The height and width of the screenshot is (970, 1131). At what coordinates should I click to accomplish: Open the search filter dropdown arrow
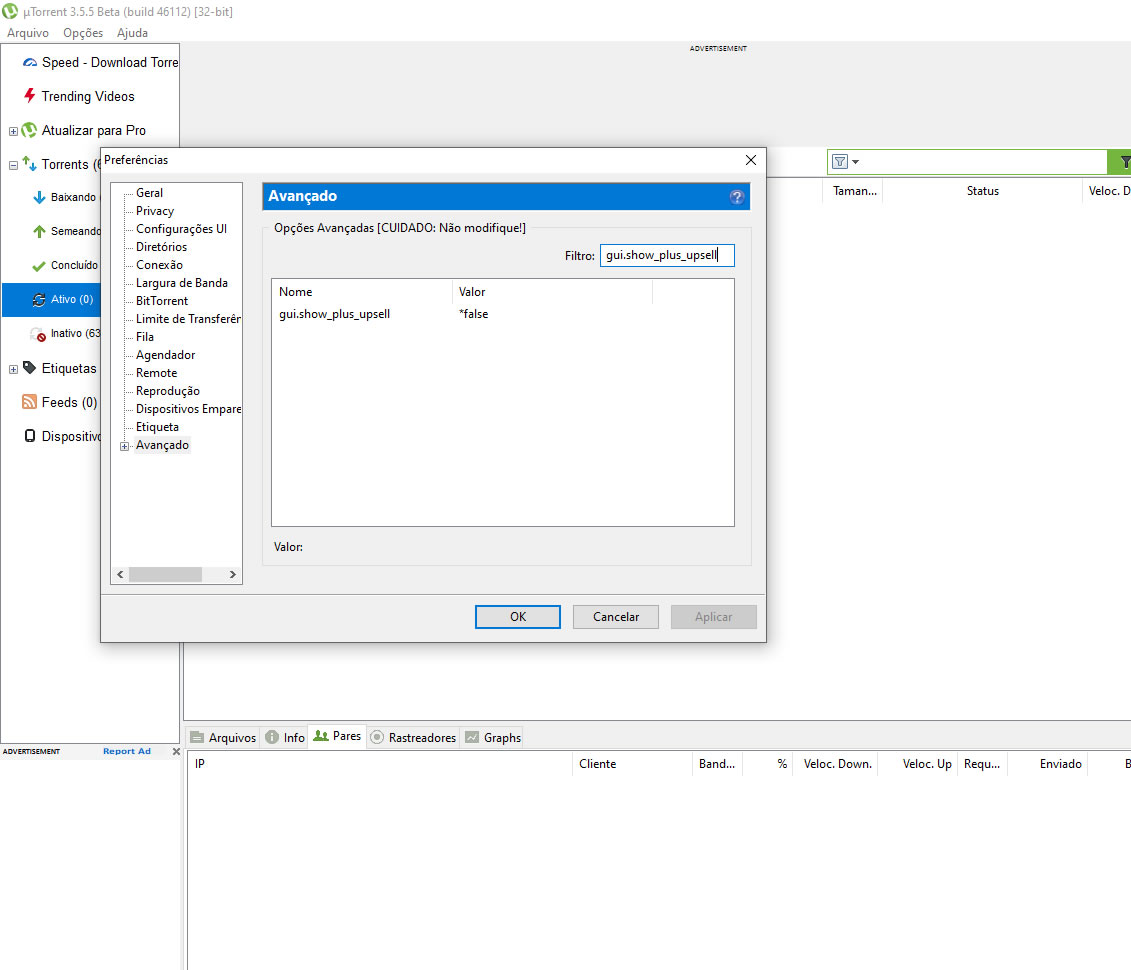pos(856,162)
